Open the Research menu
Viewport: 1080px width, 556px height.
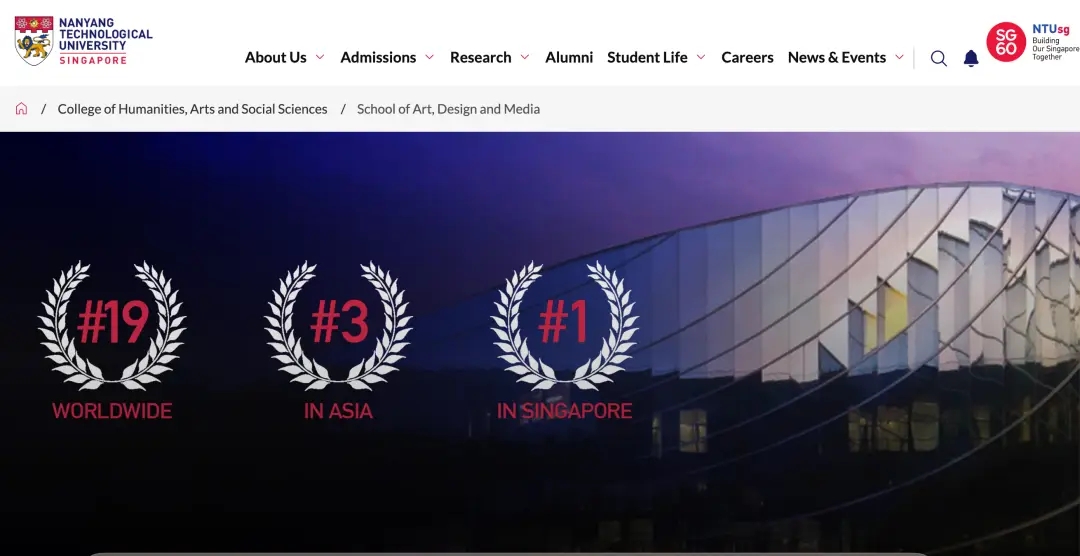(x=480, y=58)
